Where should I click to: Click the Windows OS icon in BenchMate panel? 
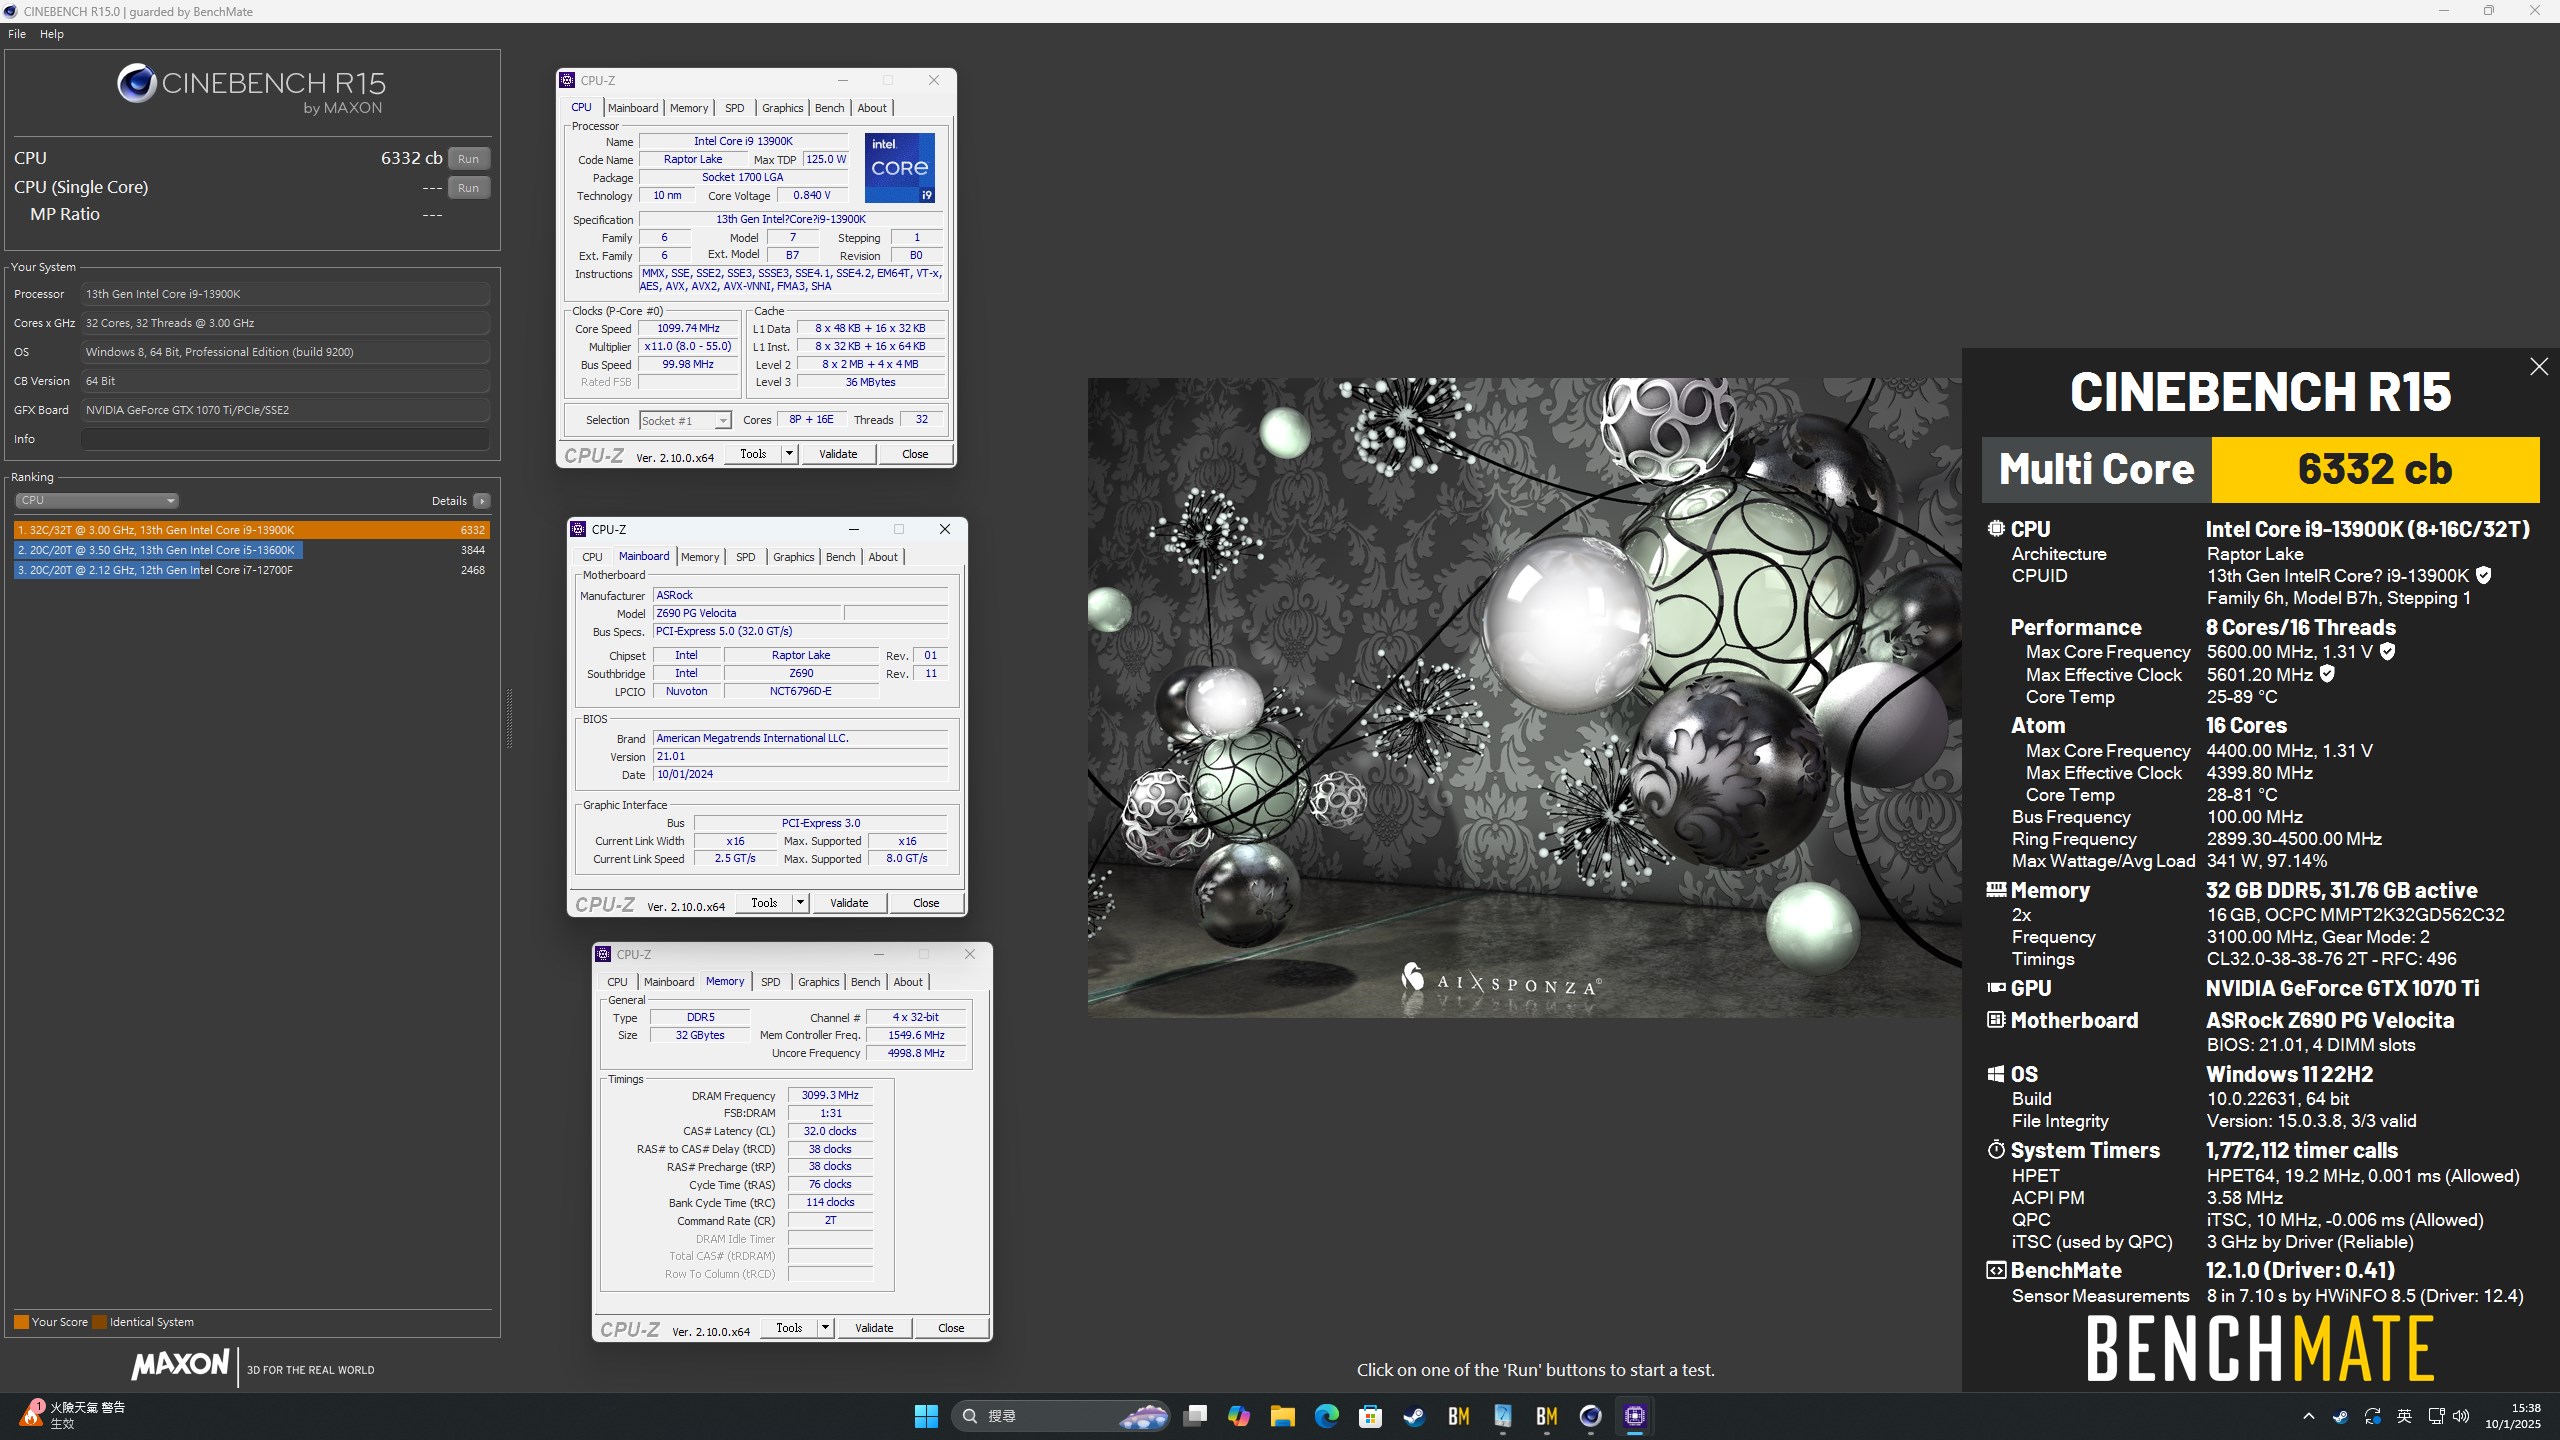point(1995,1074)
